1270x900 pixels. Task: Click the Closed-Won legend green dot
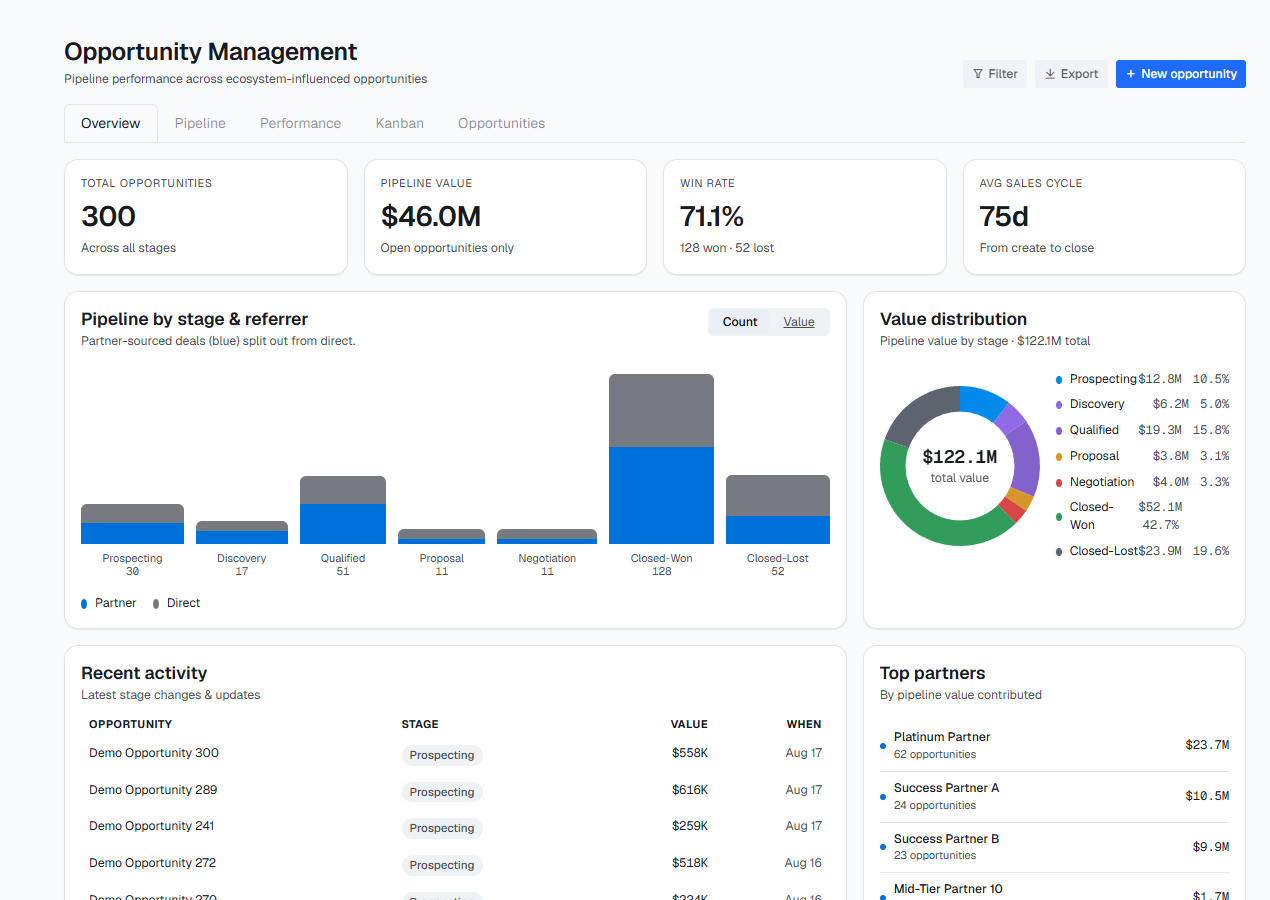coord(1059,517)
